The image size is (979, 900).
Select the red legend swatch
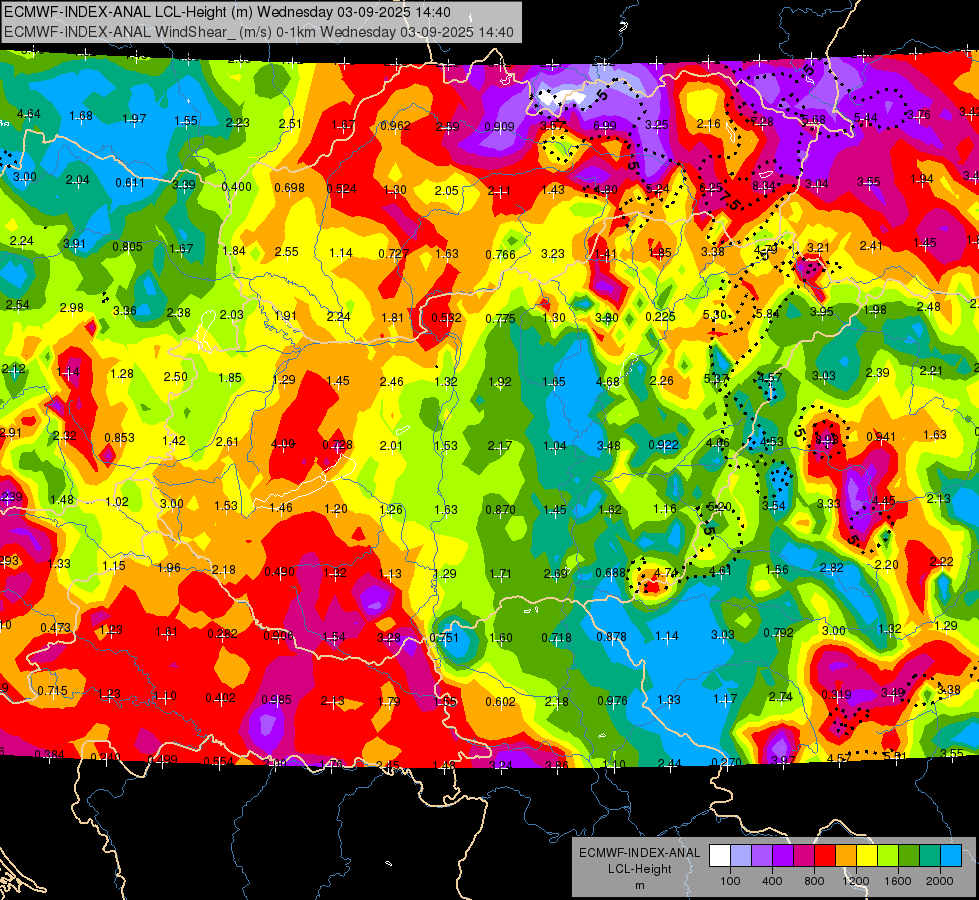[x=825, y=856]
